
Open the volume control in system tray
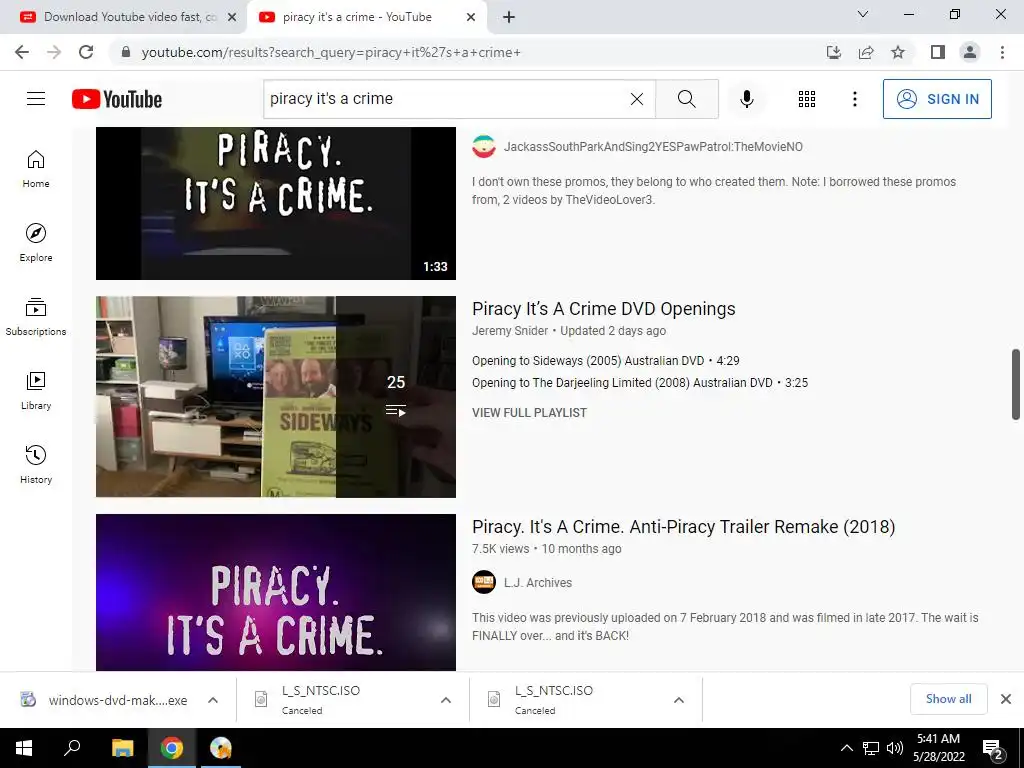tap(895, 748)
